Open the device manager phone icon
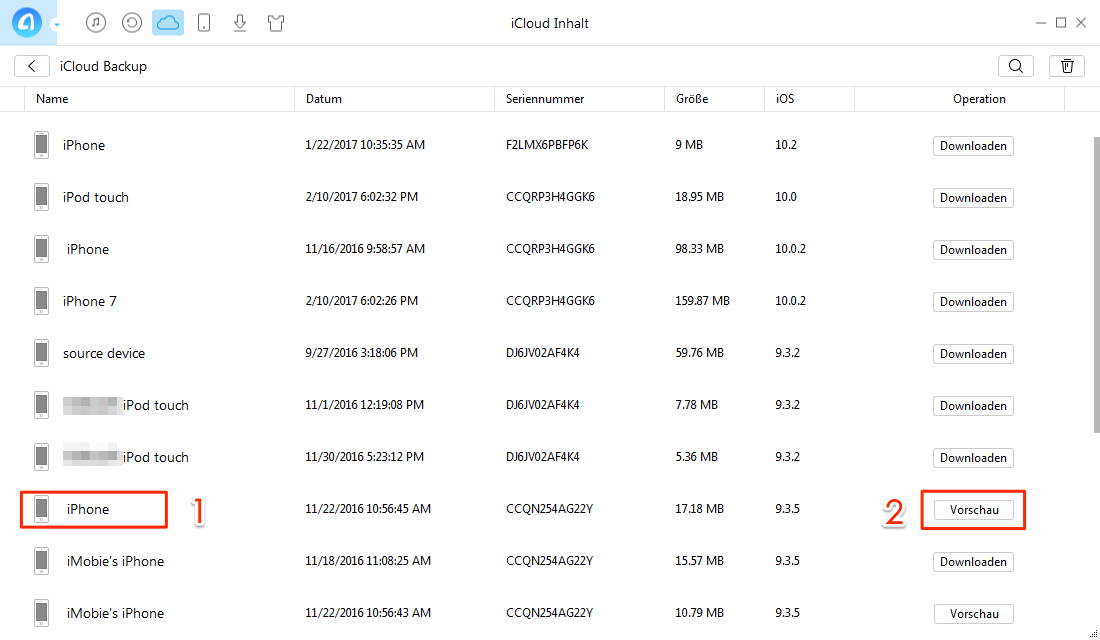This screenshot has width=1100, height=640. click(x=204, y=22)
